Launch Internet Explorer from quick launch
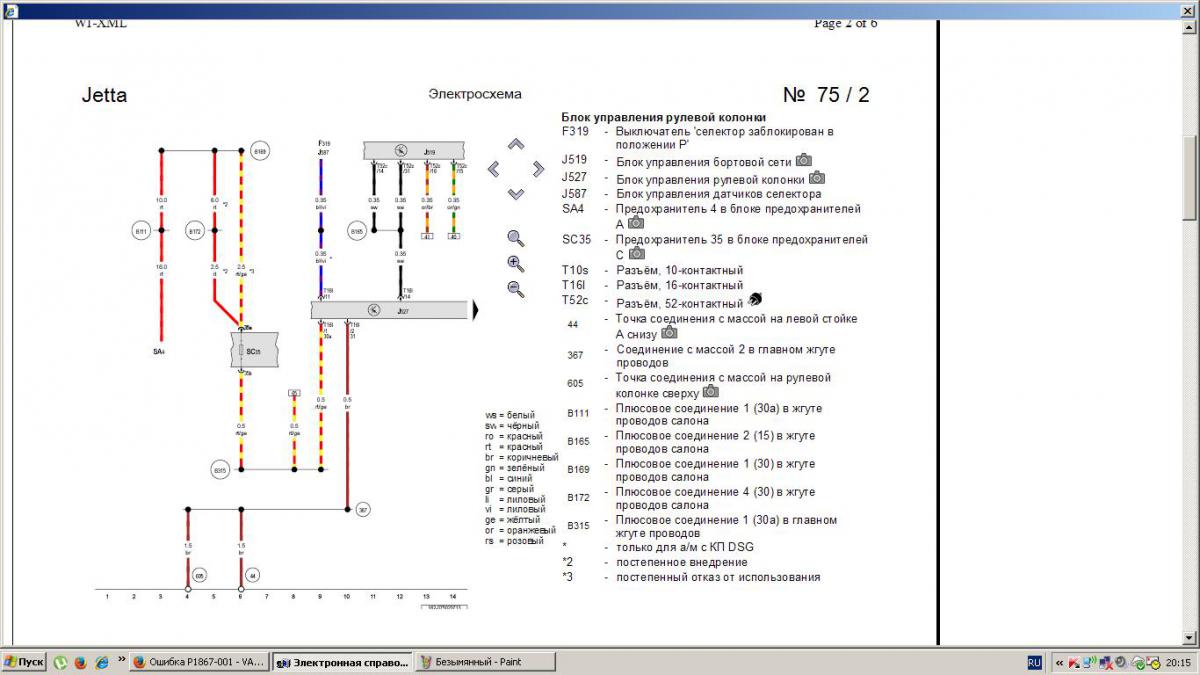This screenshot has height=675, width=1200. pyautogui.click(x=100, y=662)
